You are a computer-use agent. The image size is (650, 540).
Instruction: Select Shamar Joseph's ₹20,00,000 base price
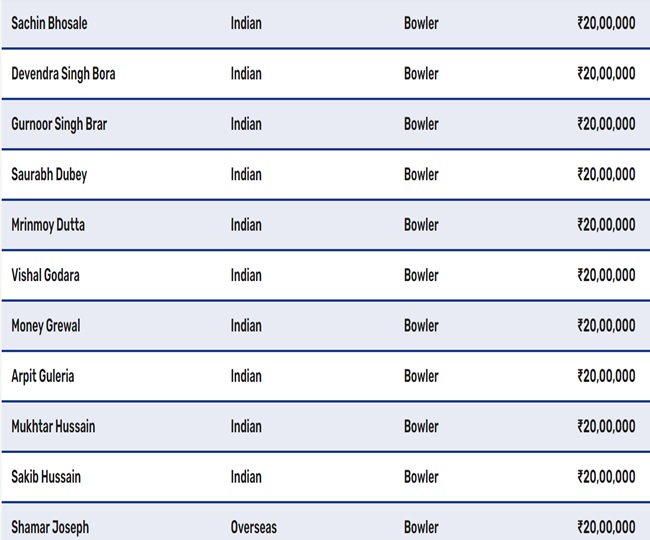[606, 527]
